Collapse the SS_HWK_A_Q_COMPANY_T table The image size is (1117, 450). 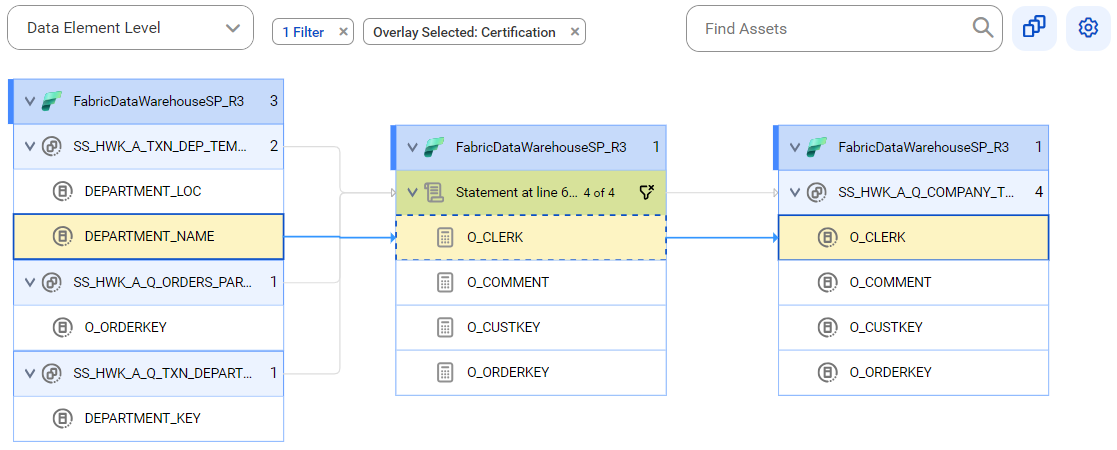click(x=795, y=192)
